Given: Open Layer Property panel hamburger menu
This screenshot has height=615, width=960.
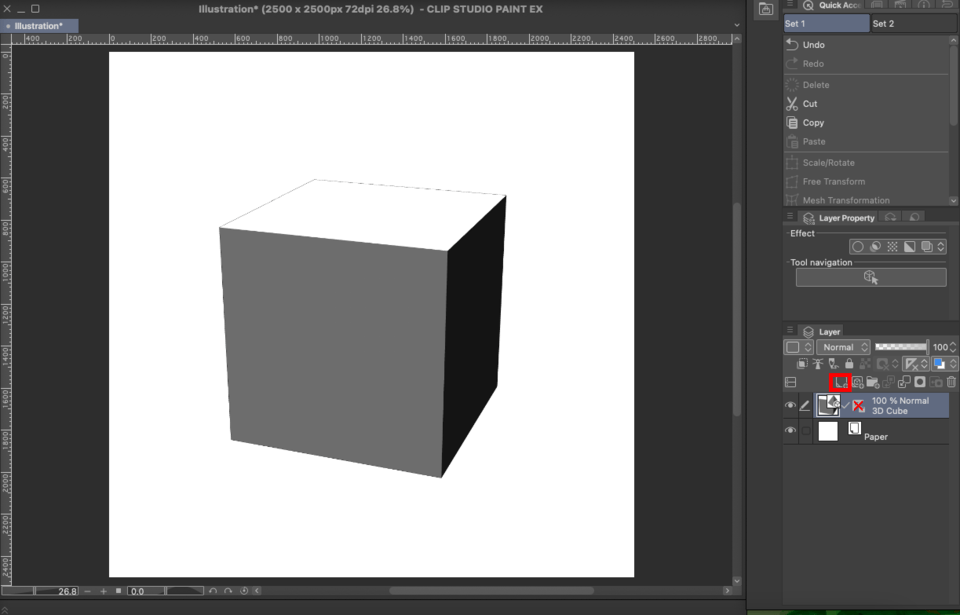Looking at the screenshot, I should (x=790, y=216).
